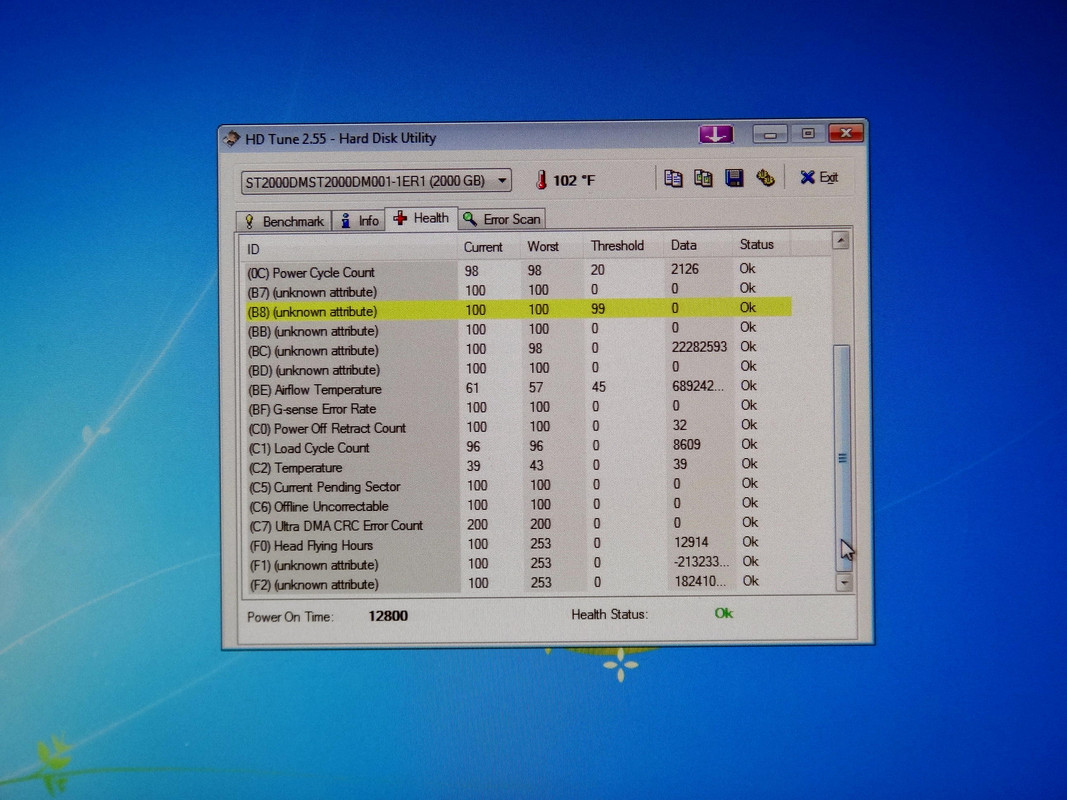This screenshot has width=1067, height=800.
Task: Click the copy info to clipboard icon
Action: pos(673,178)
